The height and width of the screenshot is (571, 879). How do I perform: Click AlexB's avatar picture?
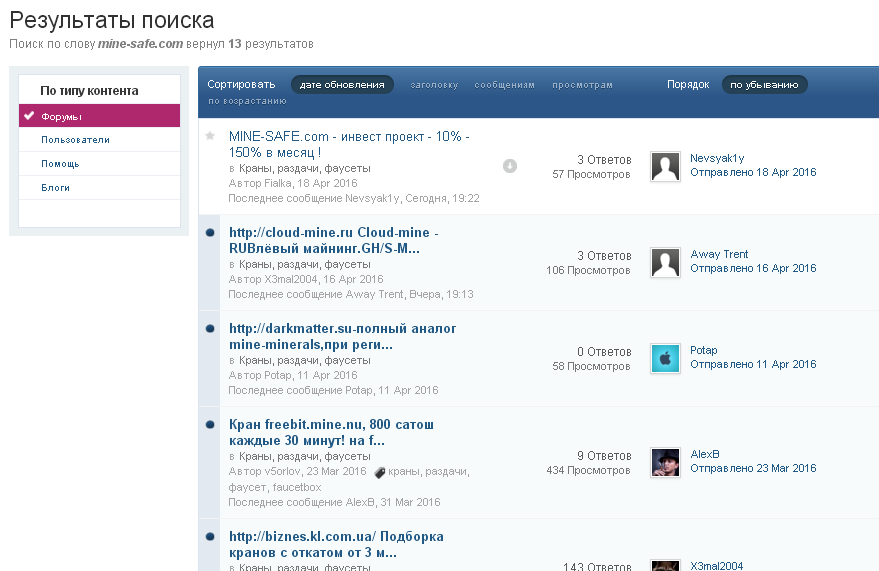point(665,462)
